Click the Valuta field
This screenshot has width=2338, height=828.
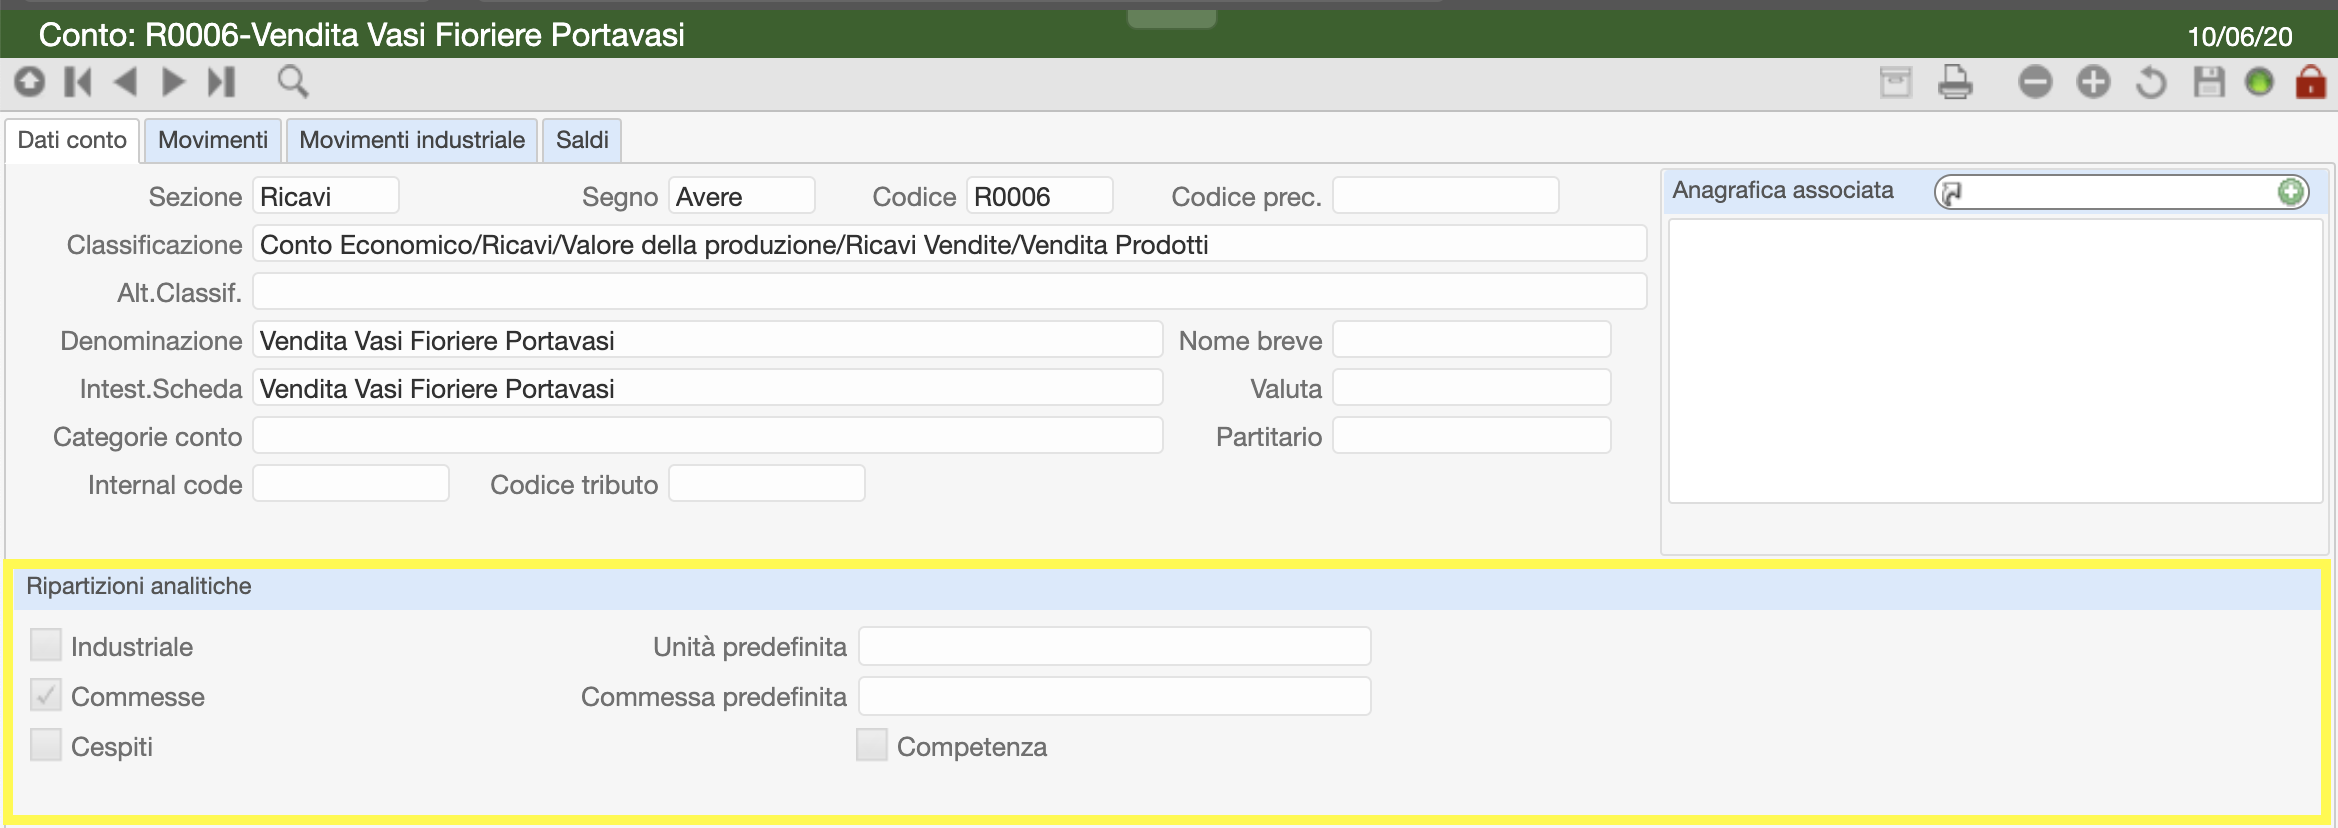tap(1472, 388)
